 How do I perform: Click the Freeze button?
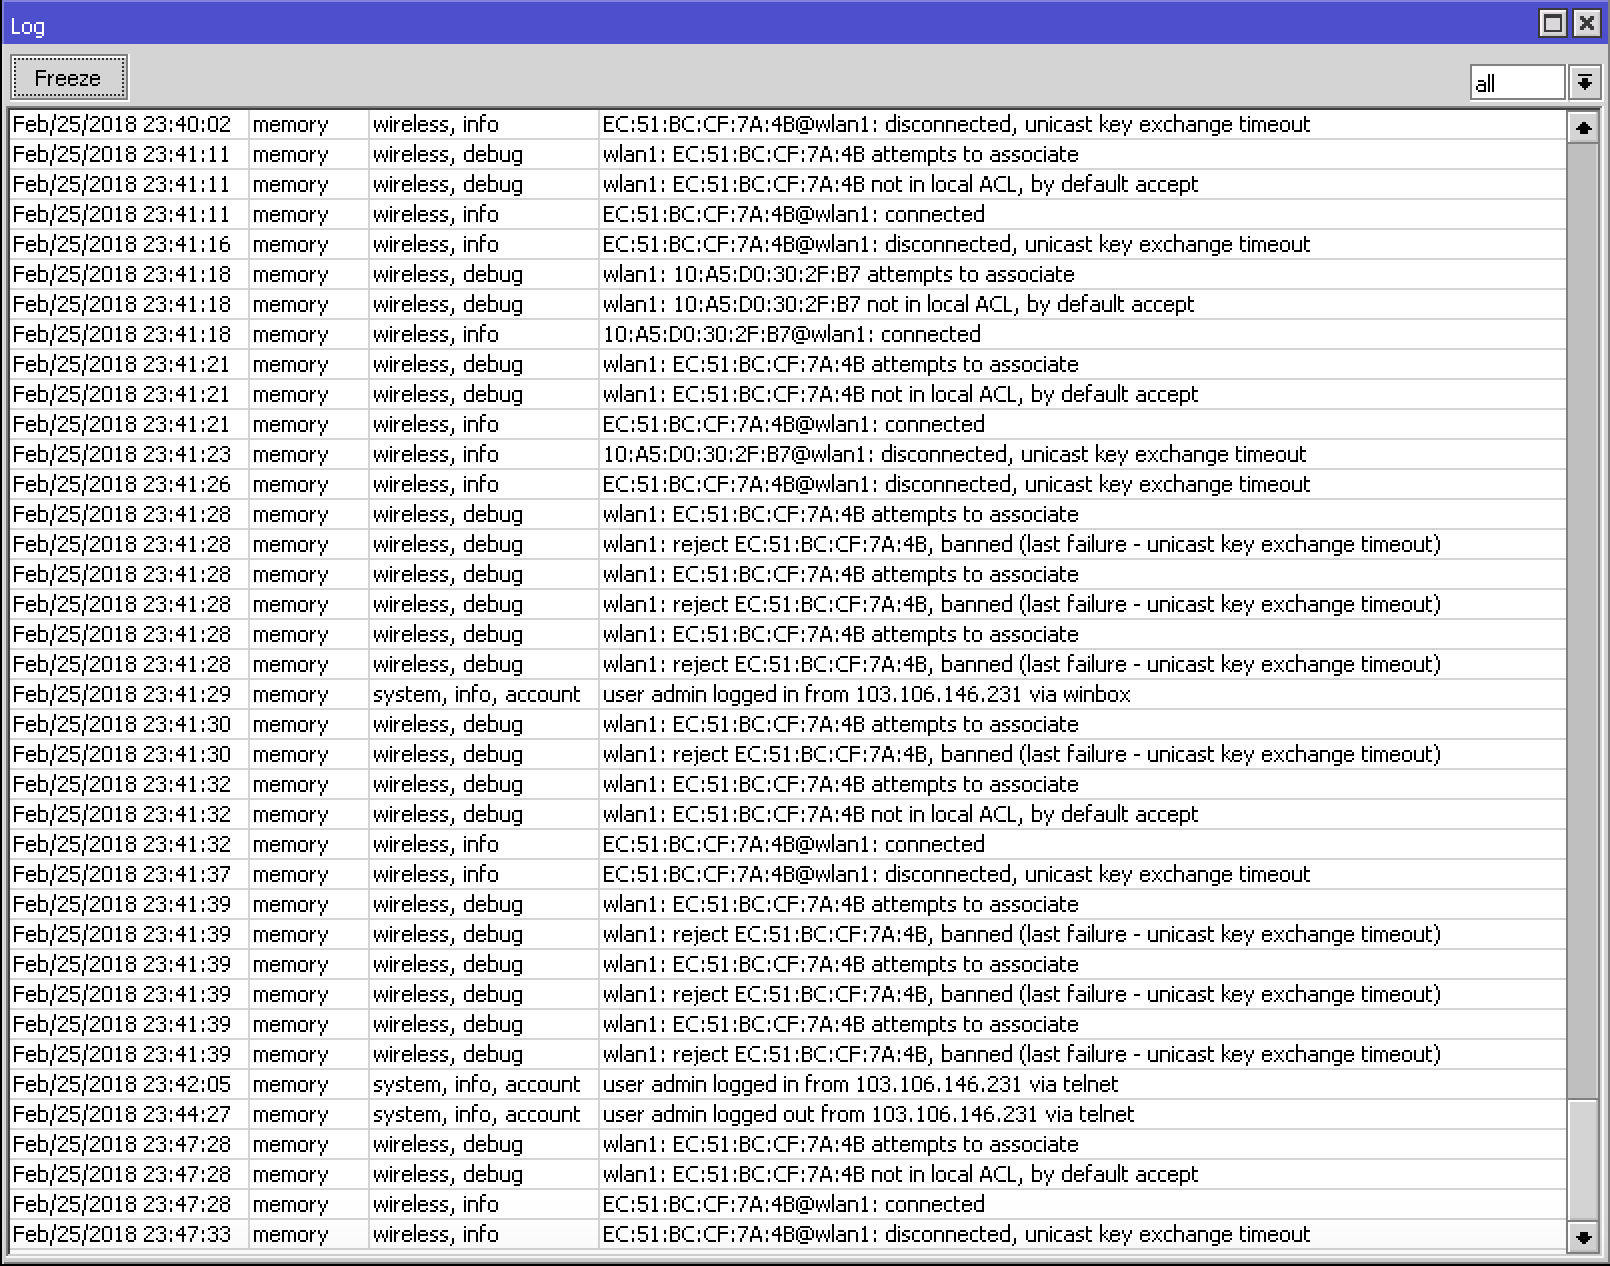pyautogui.click(x=67, y=77)
